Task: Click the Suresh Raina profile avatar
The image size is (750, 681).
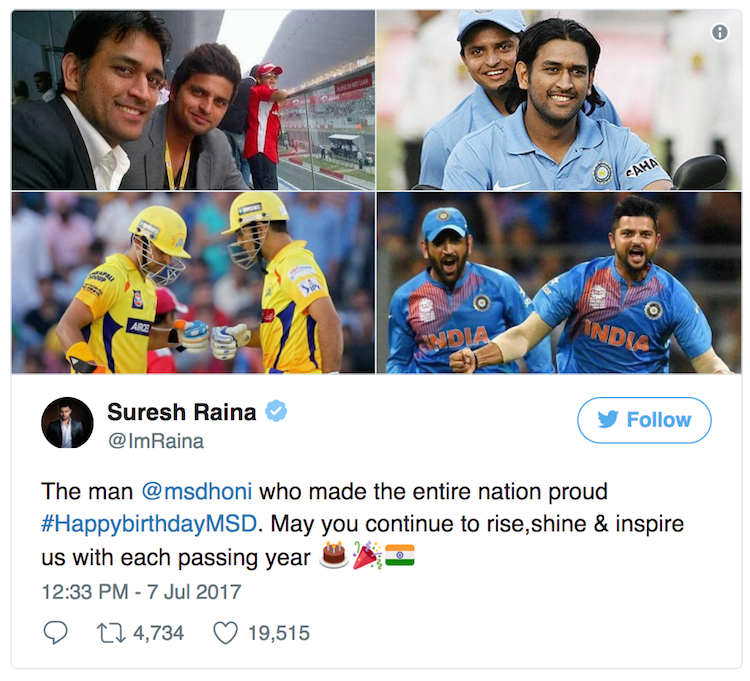Action: (67, 422)
